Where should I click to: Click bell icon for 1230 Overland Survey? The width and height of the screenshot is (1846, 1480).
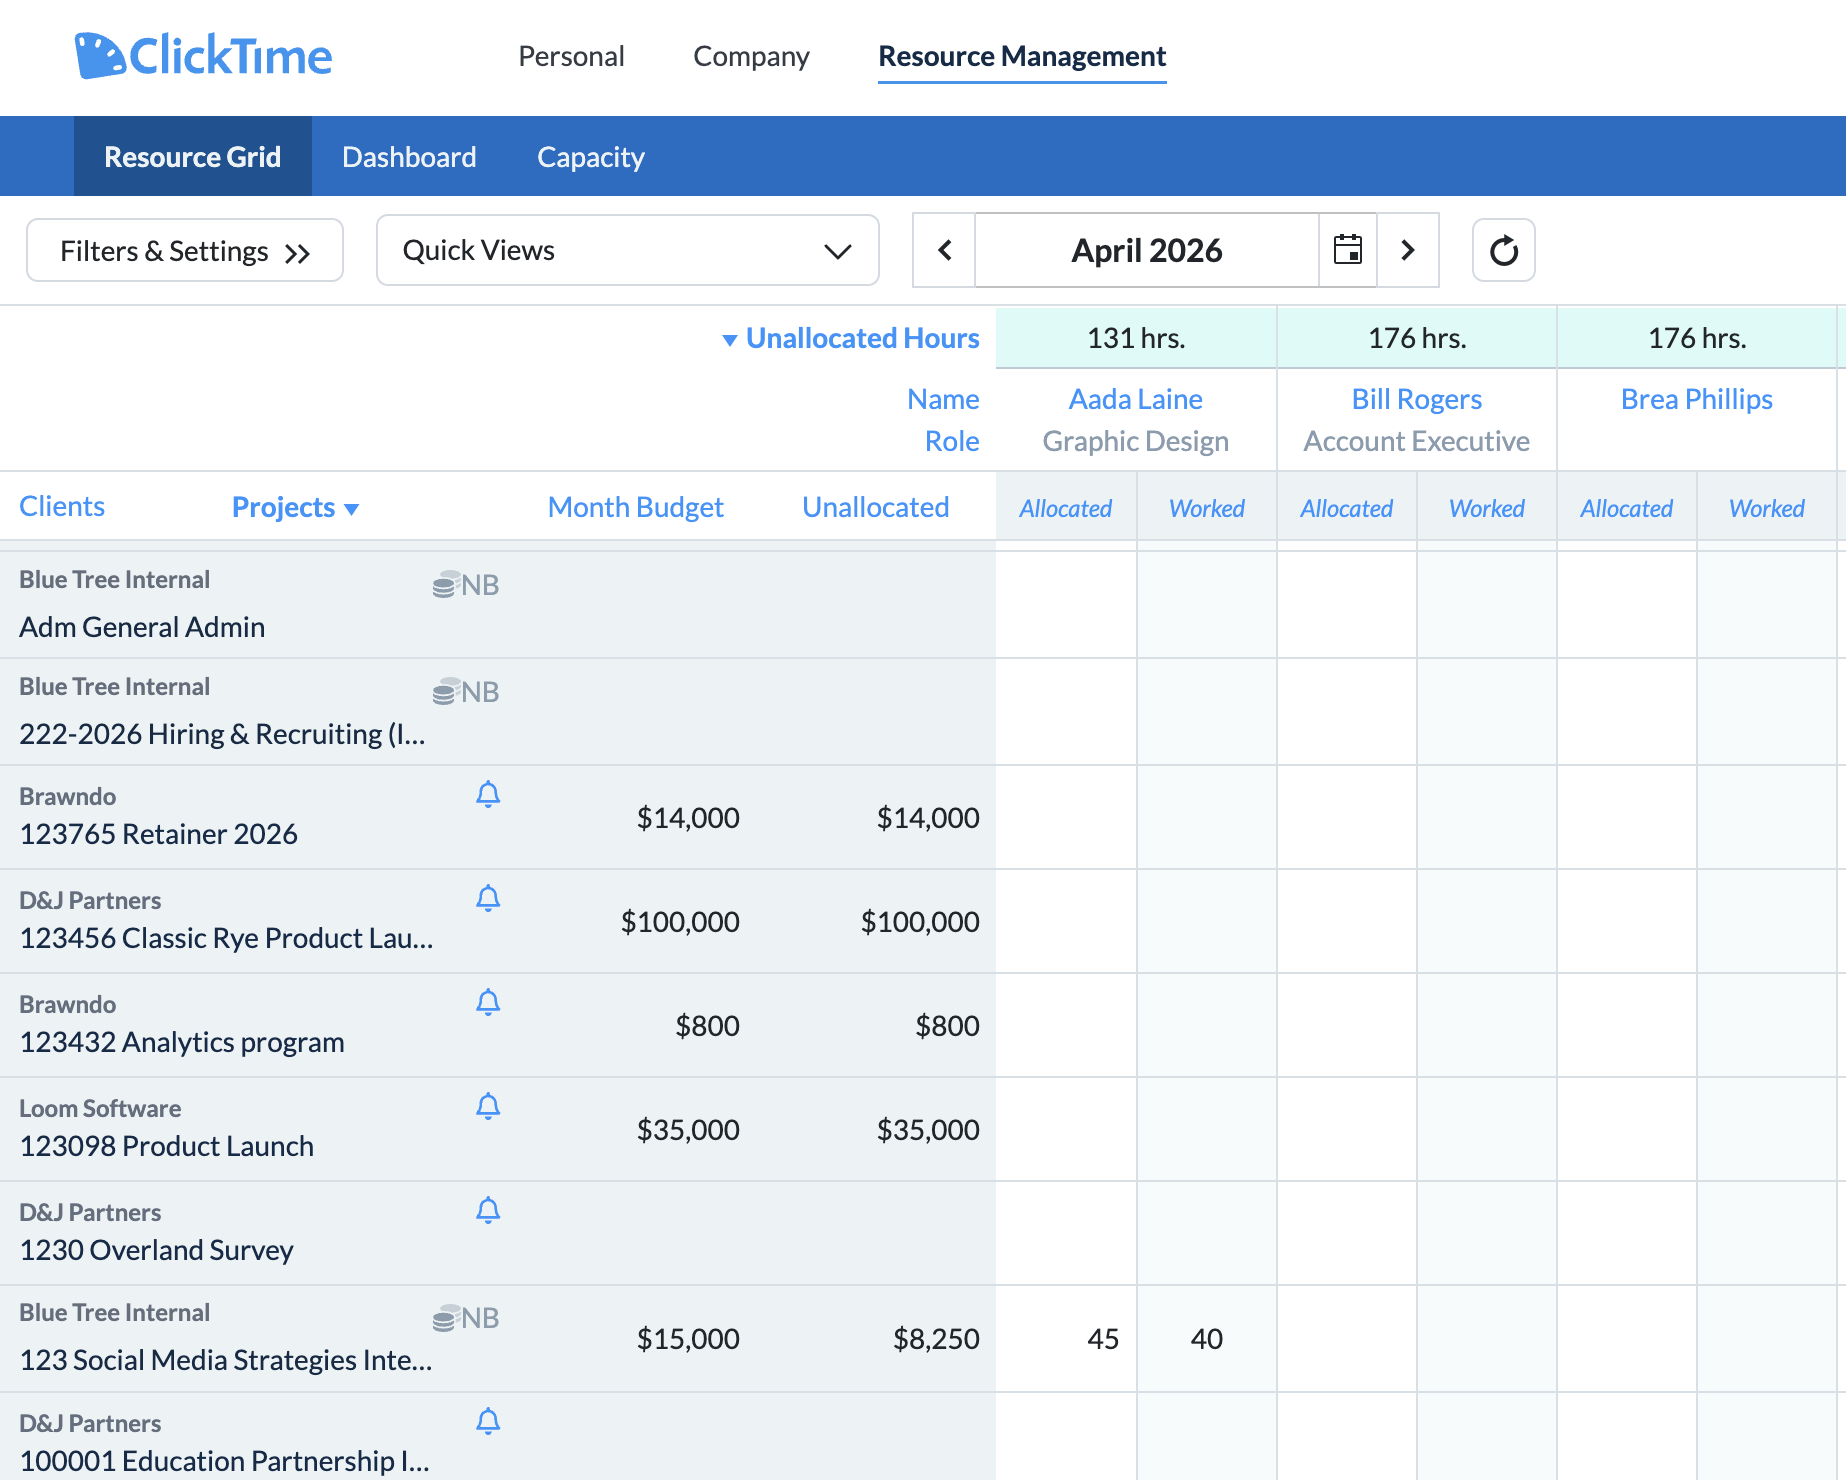point(488,1211)
